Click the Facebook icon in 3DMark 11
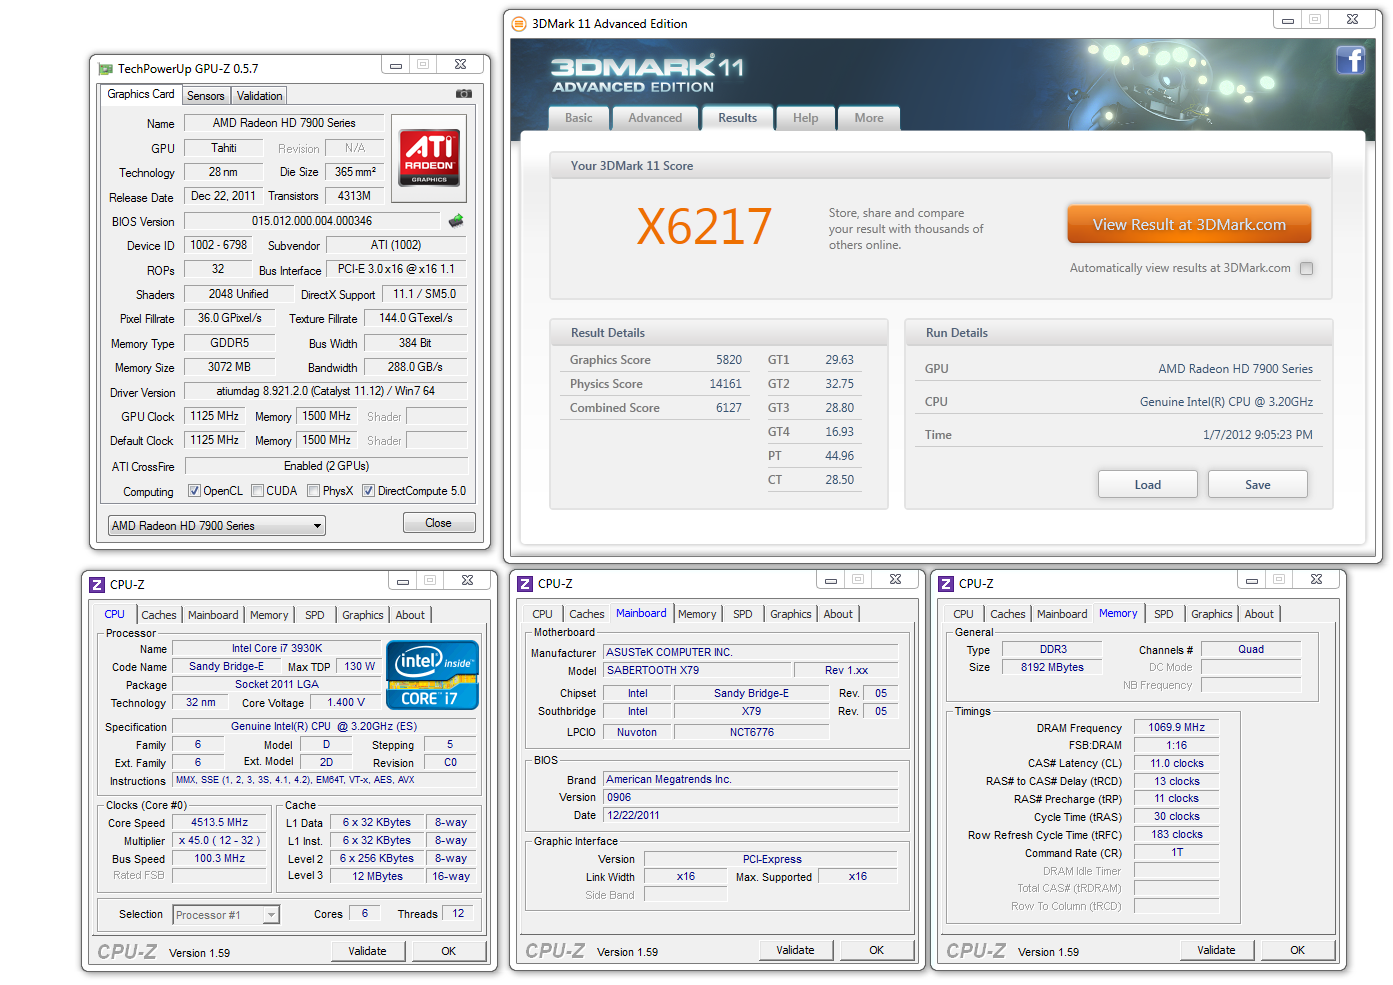 click(x=1351, y=60)
